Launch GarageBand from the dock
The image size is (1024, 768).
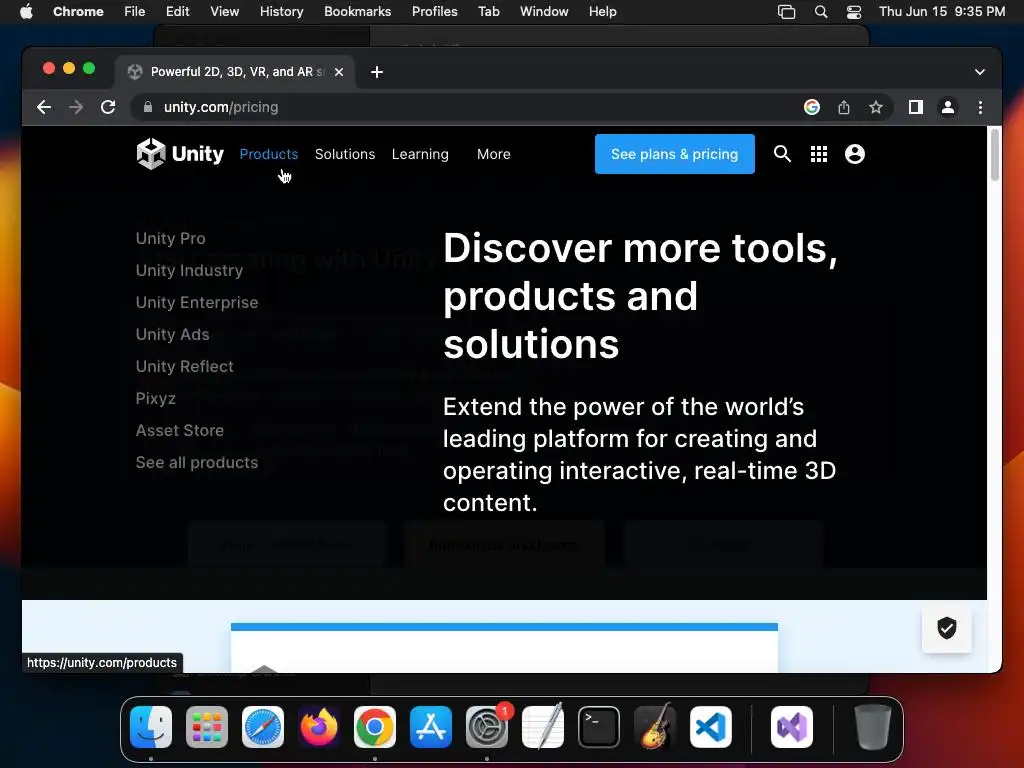(x=655, y=727)
